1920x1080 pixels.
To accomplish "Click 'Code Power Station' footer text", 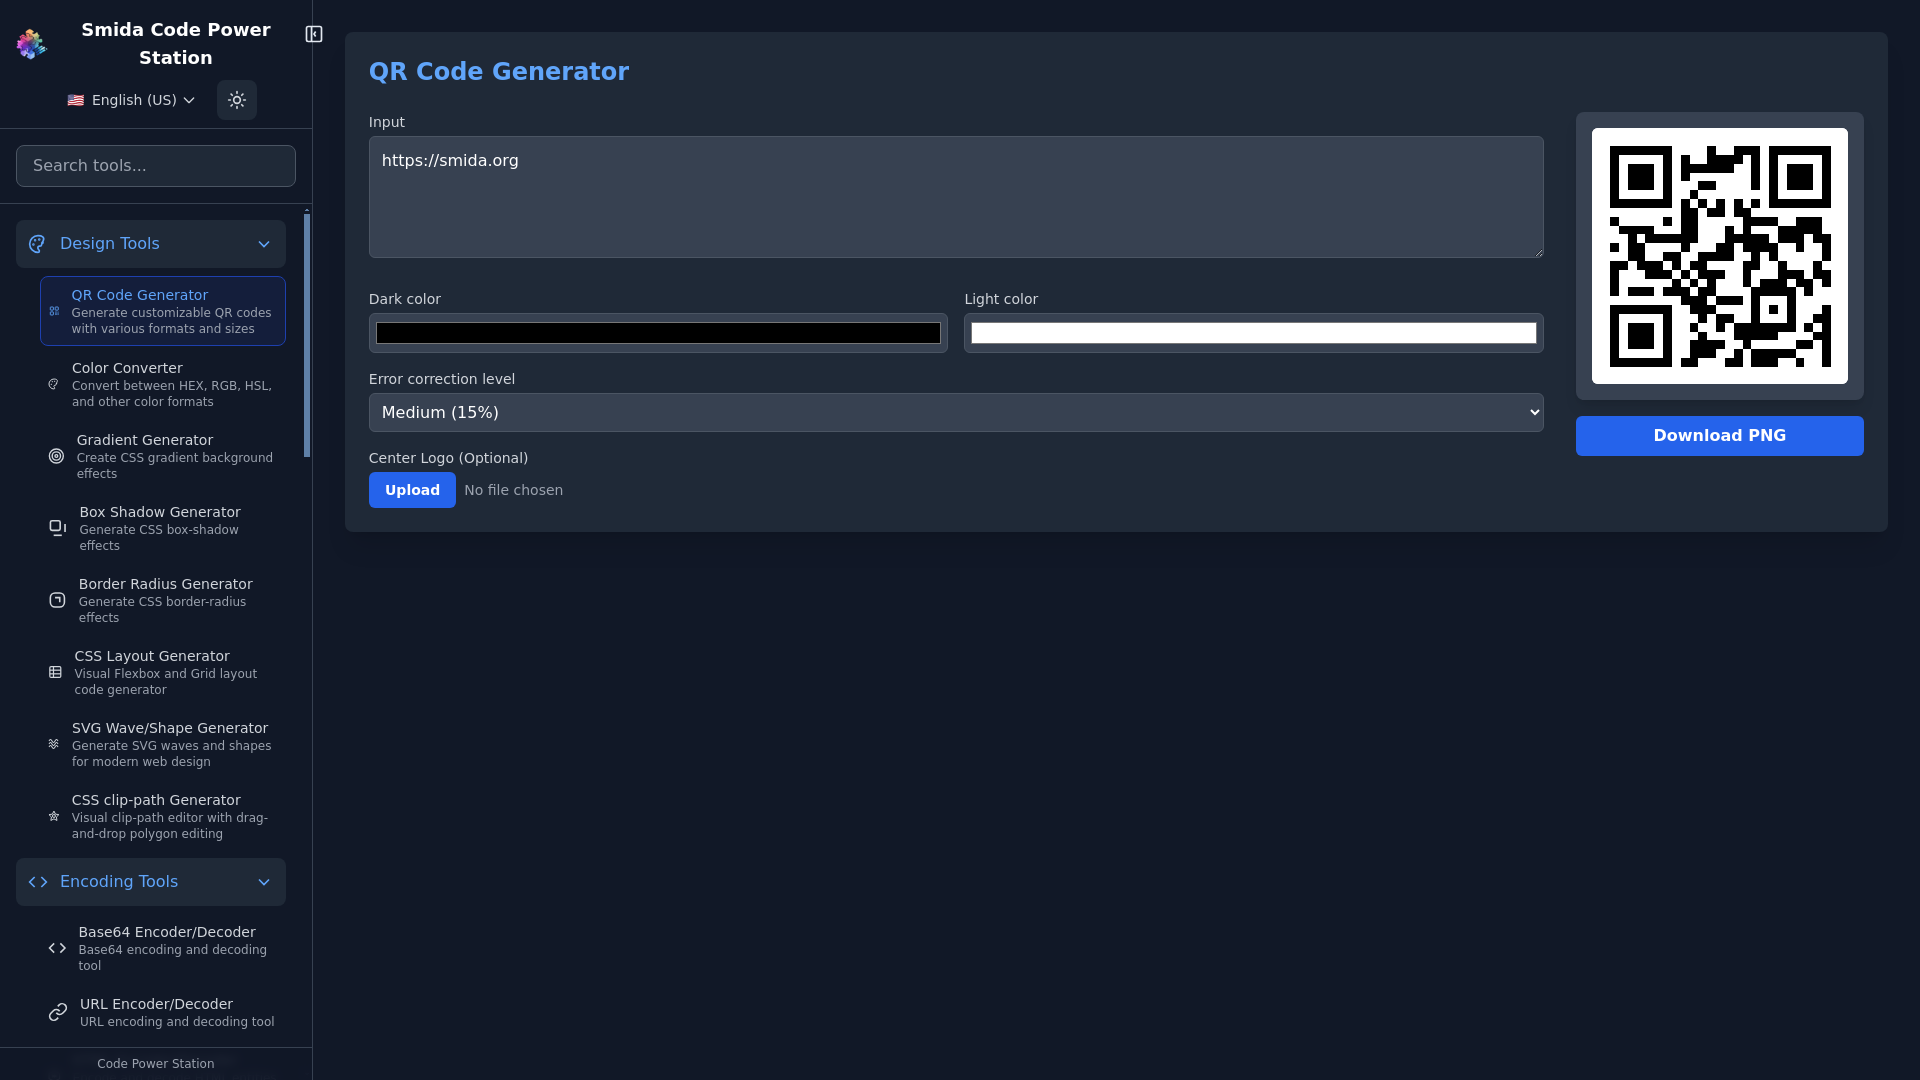I will coord(156,1064).
